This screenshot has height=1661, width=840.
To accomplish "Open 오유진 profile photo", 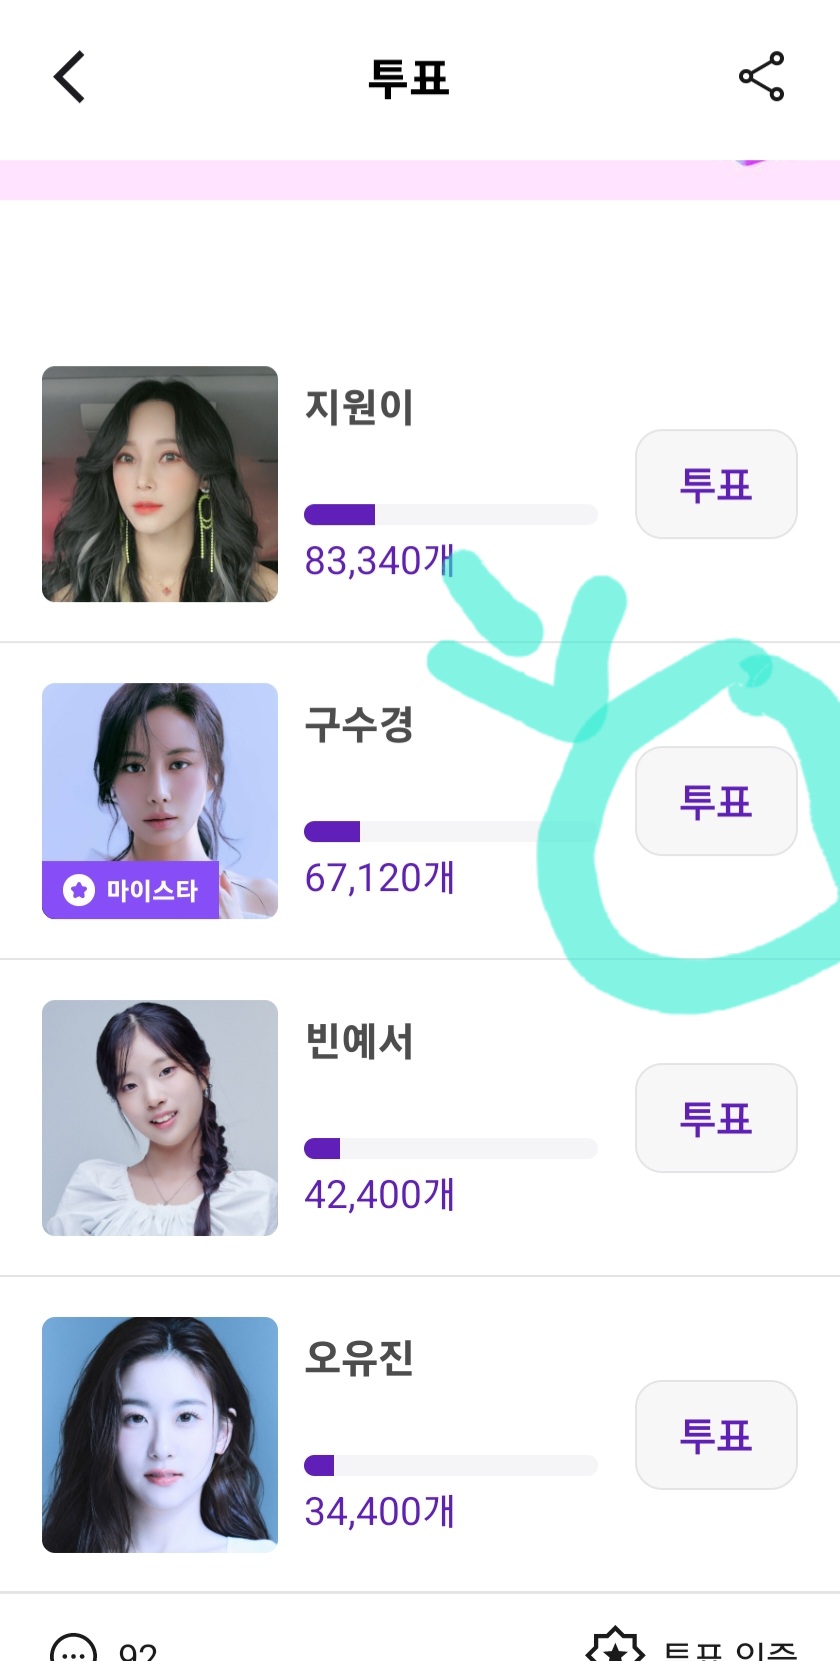I will coord(160,1435).
